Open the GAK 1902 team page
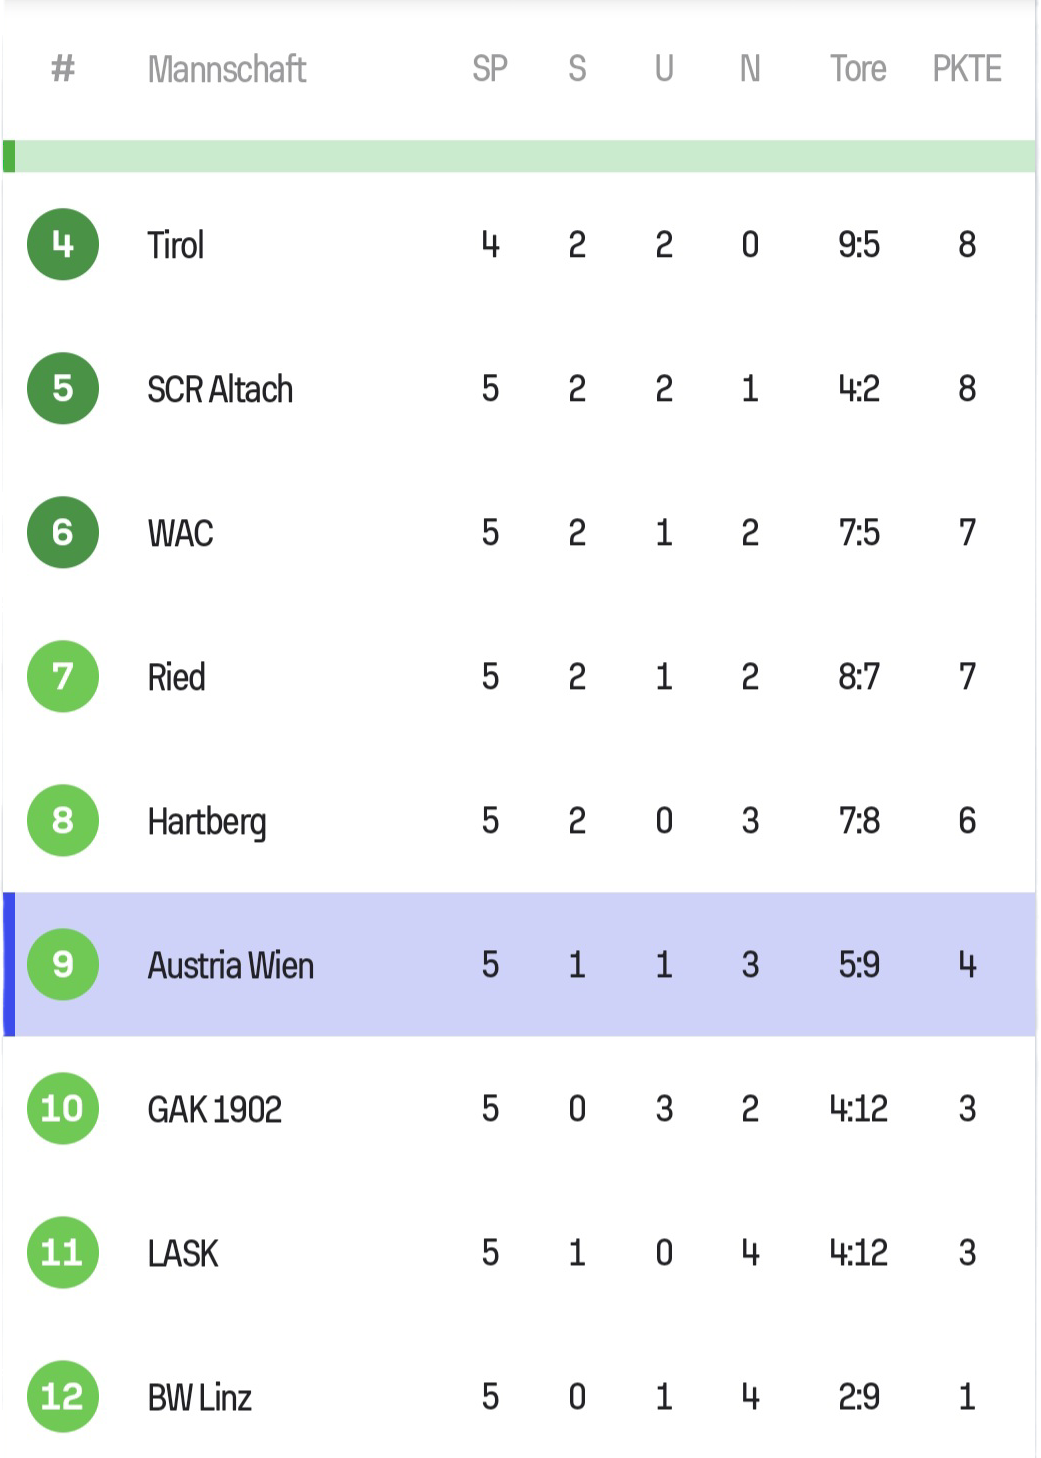 pyautogui.click(x=215, y=1109)
